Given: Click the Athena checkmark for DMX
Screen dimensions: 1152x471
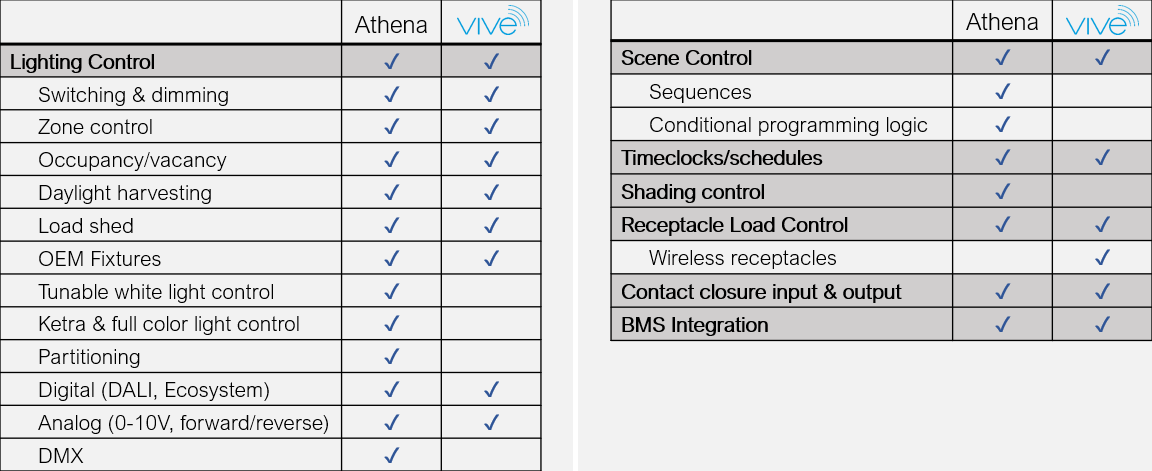Looking at the screenshot, I should pos(392,455).
